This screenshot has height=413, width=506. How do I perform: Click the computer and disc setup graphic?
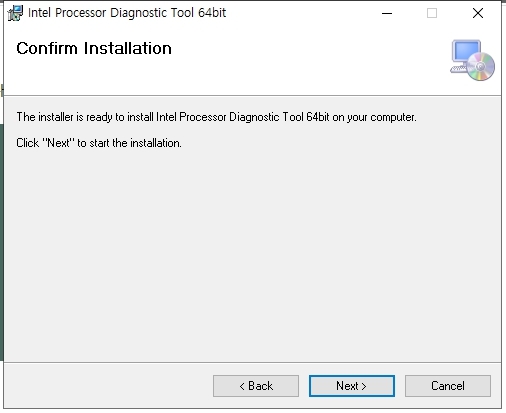[x=472, y=60]
